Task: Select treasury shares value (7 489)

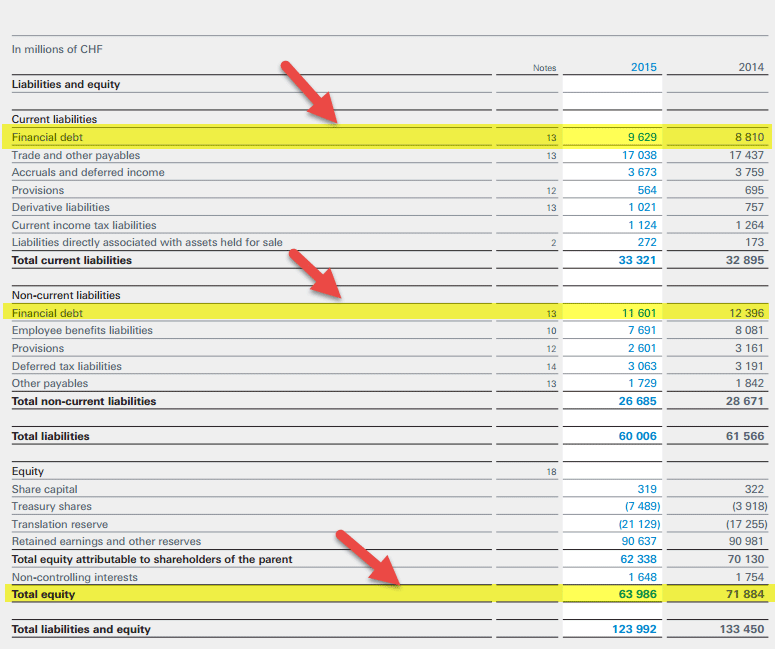Action: coord(643,507)
